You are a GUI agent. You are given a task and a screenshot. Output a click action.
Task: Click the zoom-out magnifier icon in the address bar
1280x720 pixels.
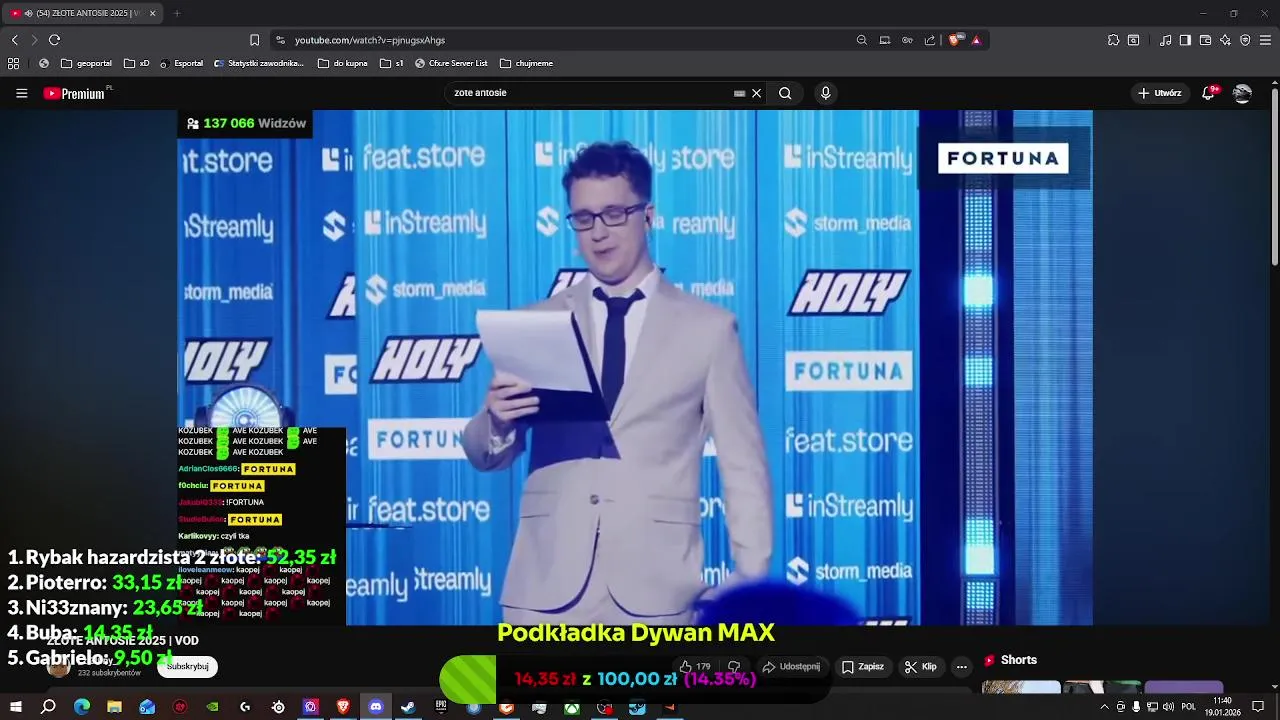pos(862,40)
